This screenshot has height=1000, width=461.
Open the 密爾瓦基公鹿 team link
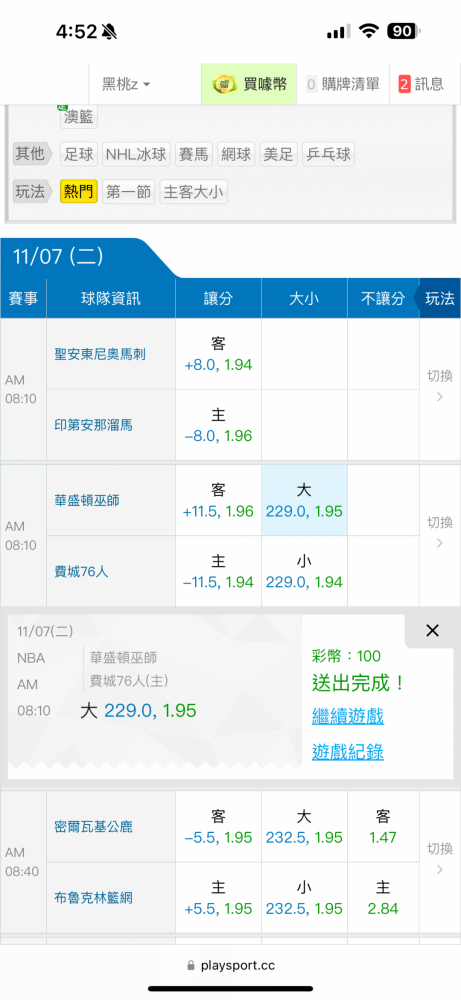[94, 827]
